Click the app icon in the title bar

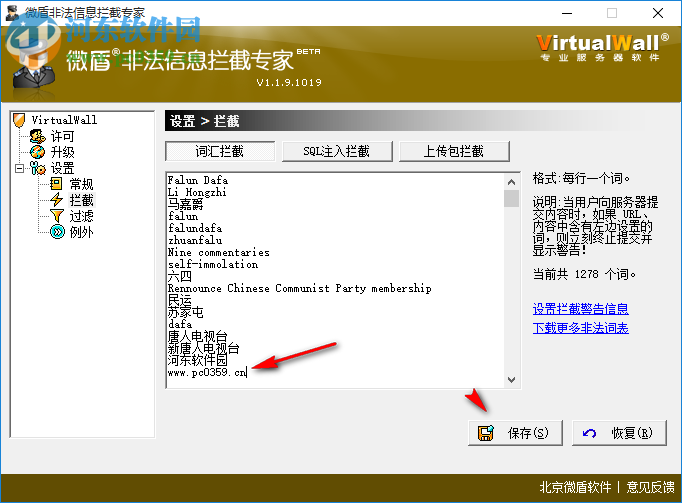pos(12,13)
